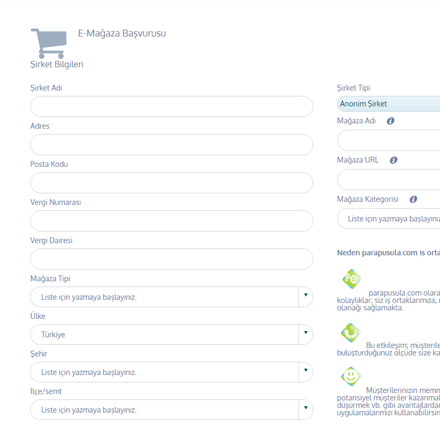The height and width of the screenshot is (445, 440).
Task: Click the Mağaza URL info icon
Action: point(393,160)
